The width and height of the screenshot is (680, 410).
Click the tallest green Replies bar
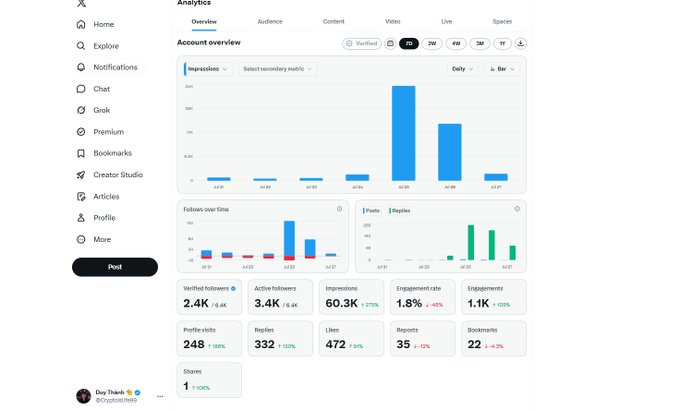pos(471,243)
